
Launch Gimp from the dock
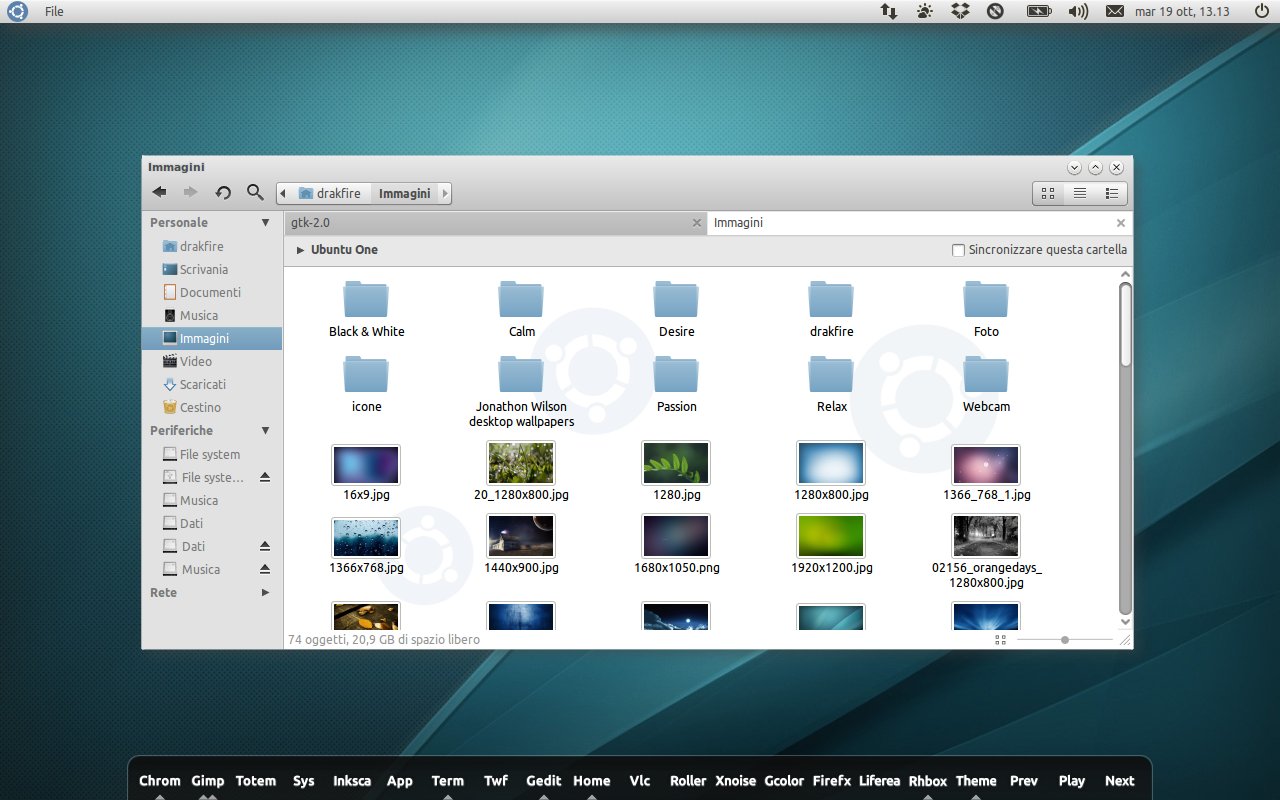coord(208,781)
